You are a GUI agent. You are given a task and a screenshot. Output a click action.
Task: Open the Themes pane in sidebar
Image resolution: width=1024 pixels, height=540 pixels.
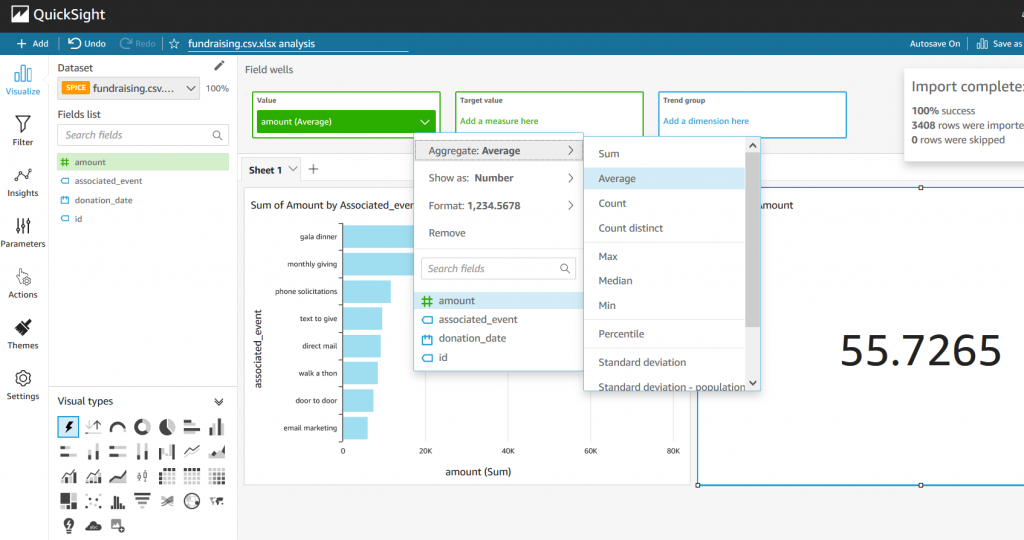pos(23,334)
